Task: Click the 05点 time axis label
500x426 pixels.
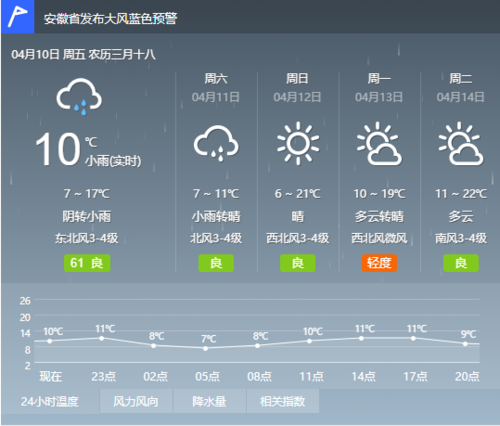Action: 207,377
